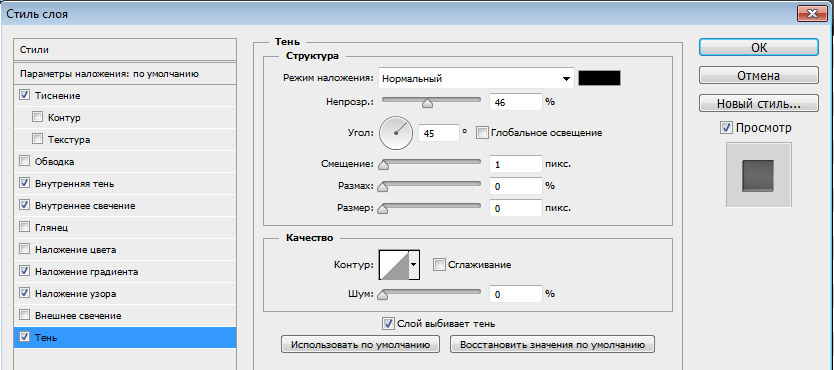Select the Наложение цвета row label

click(76, 250)
